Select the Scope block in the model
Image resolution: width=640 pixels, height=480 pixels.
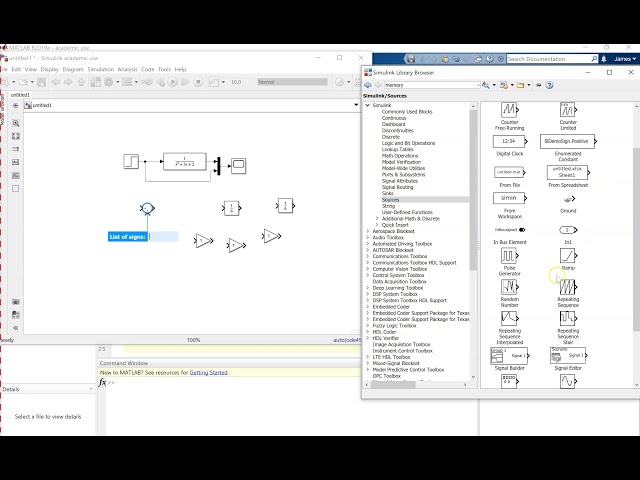238,166
